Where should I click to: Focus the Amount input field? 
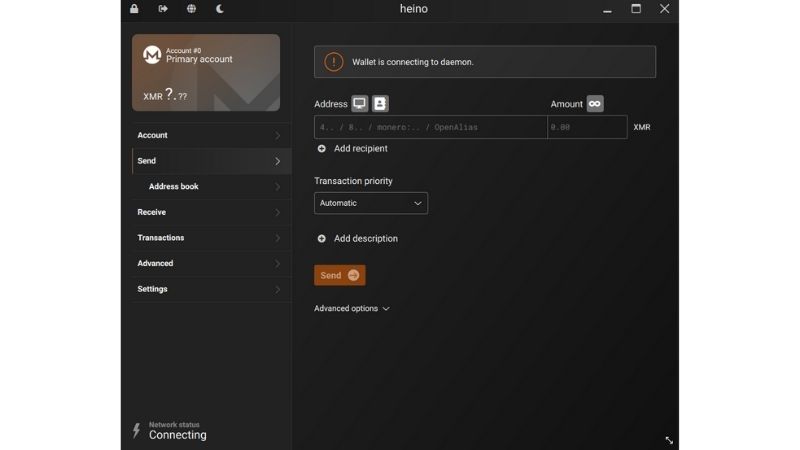pyautogui.click(x=587, y=127)
